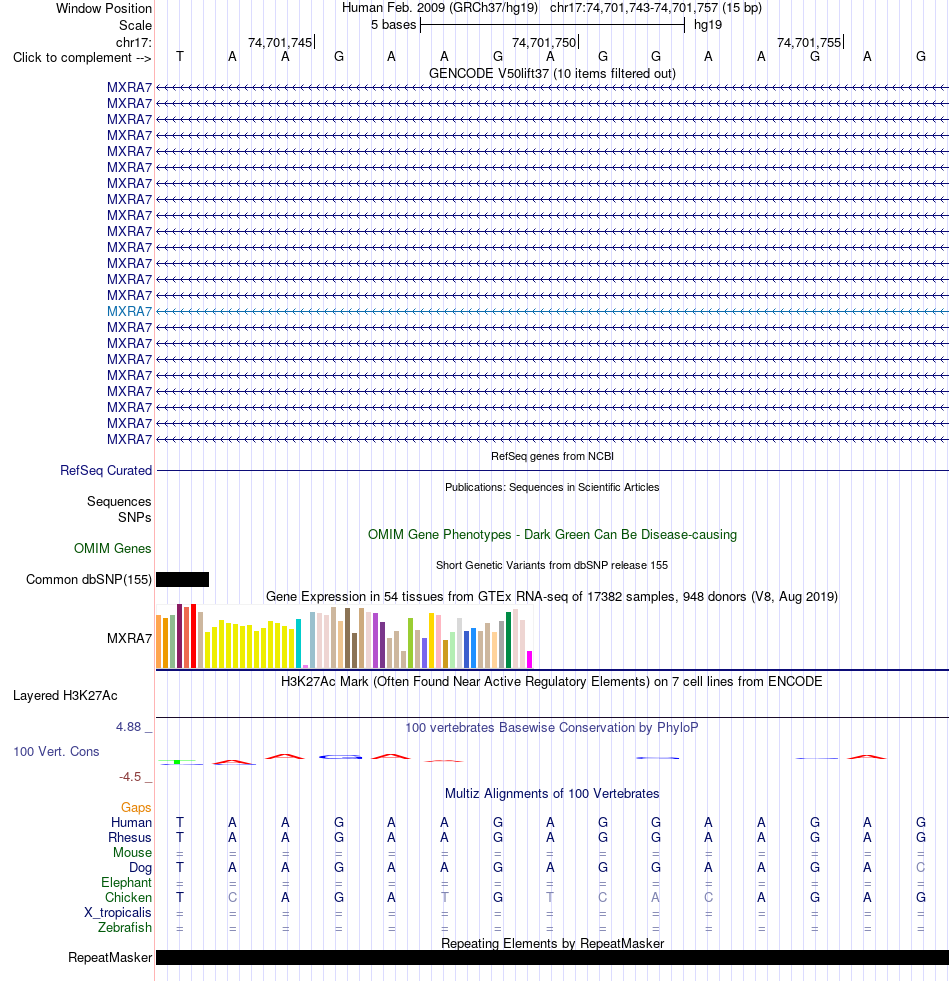Click the dark green bar in GTEx chart
The image size is (950, 981).
(509, 640)
